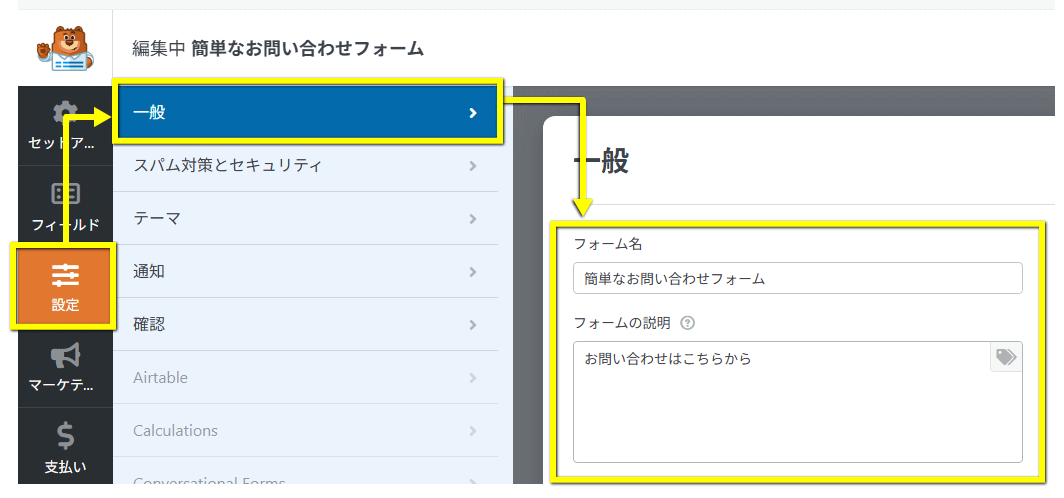Open スパム対策とセキュリティ settings section
Image resolution: width=1064 pixels, height=498 pixels.
(305, 165)
